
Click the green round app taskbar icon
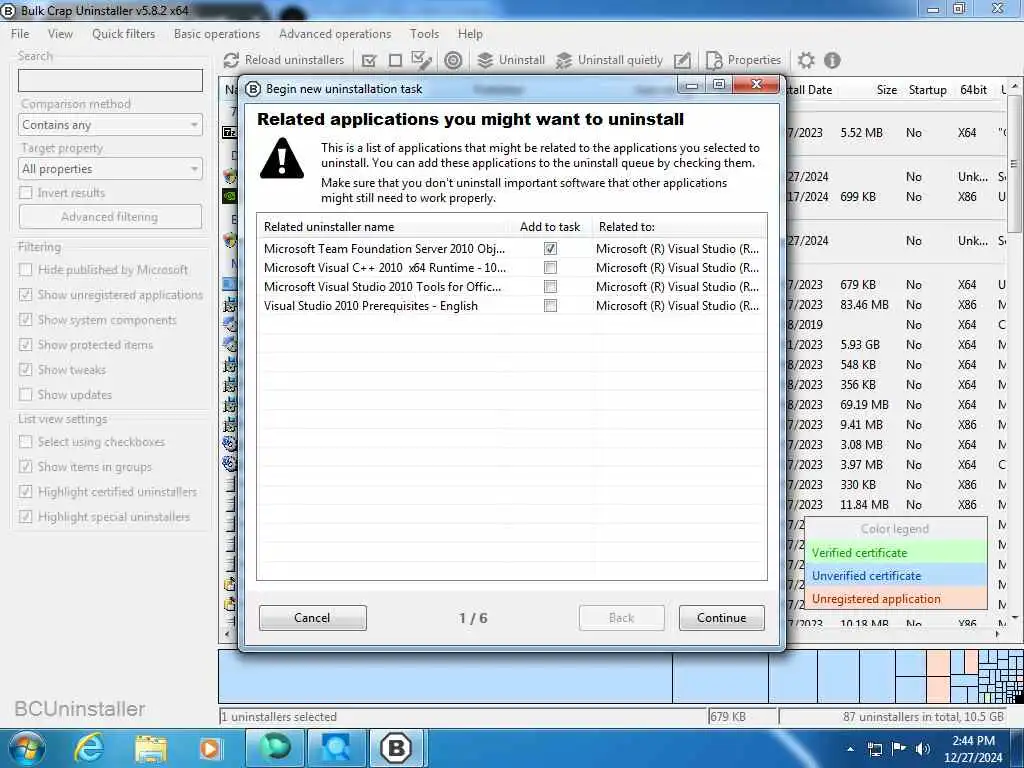(276, 748)
